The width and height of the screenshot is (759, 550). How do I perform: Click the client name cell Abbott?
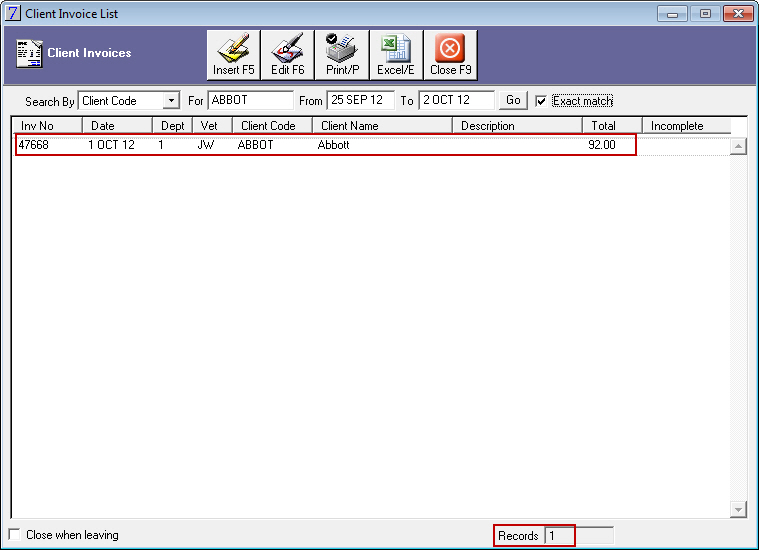point(333,145)
